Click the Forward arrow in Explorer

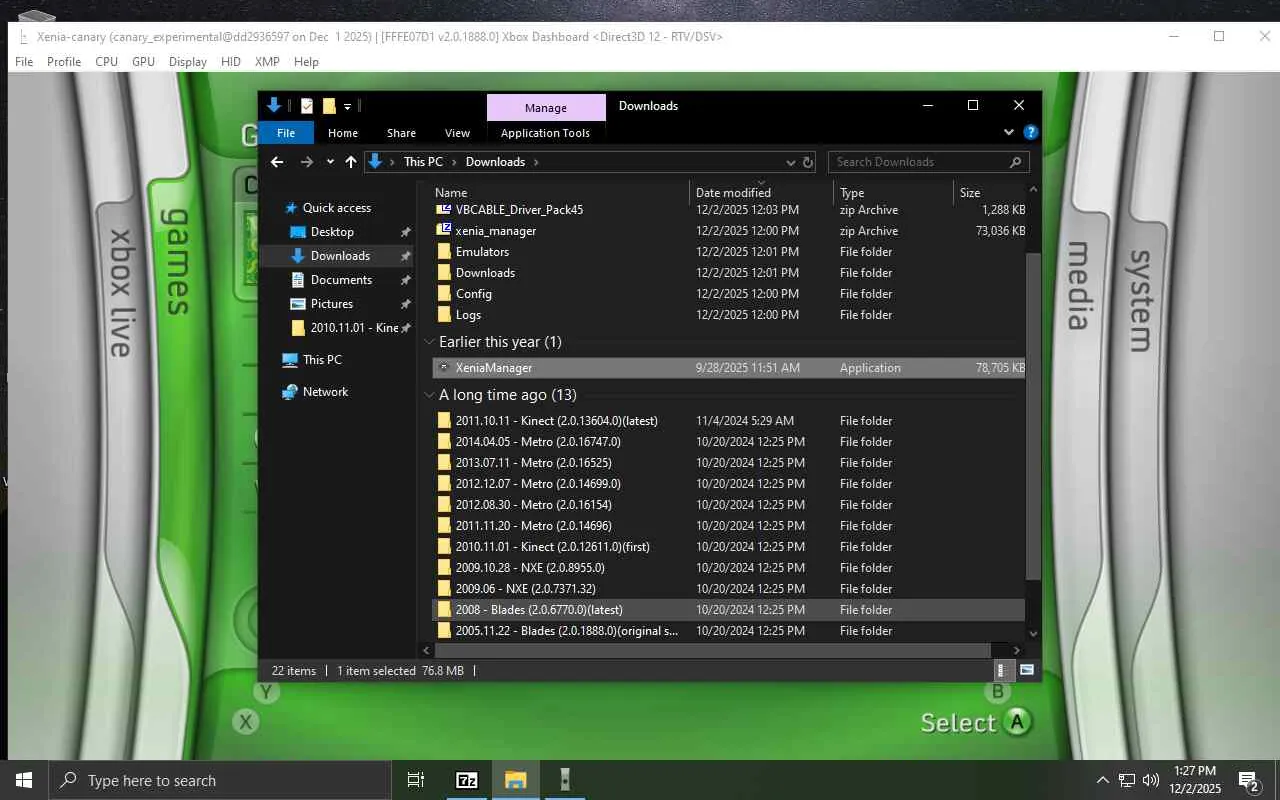(x=307, y=162)
